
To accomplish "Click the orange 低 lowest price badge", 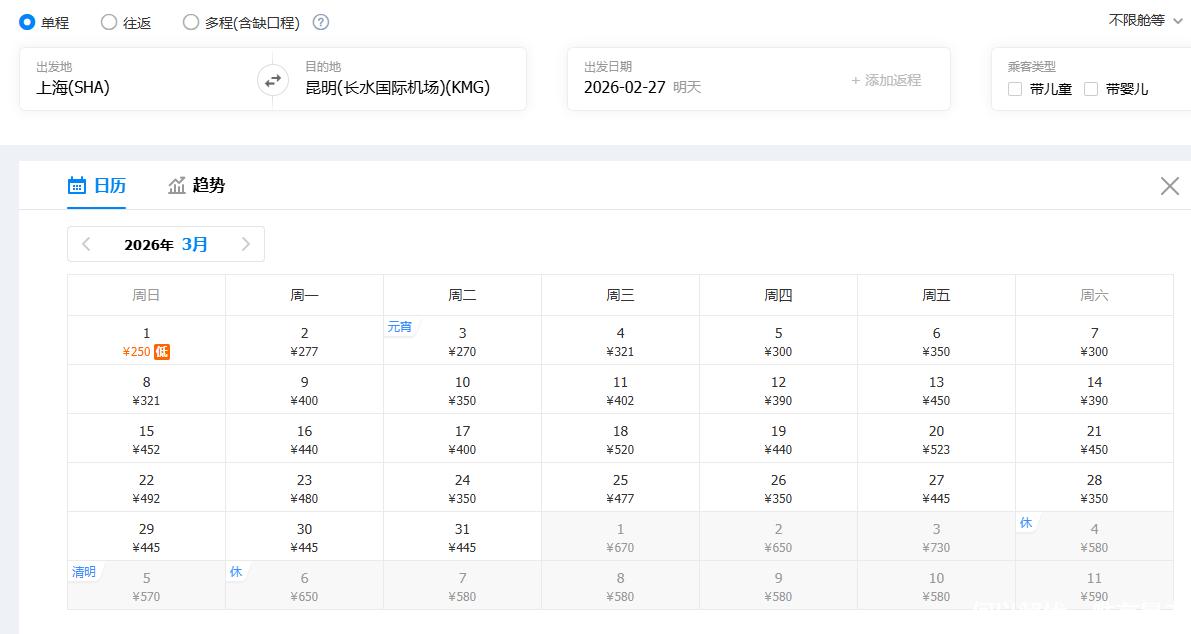I will [162, 352].
